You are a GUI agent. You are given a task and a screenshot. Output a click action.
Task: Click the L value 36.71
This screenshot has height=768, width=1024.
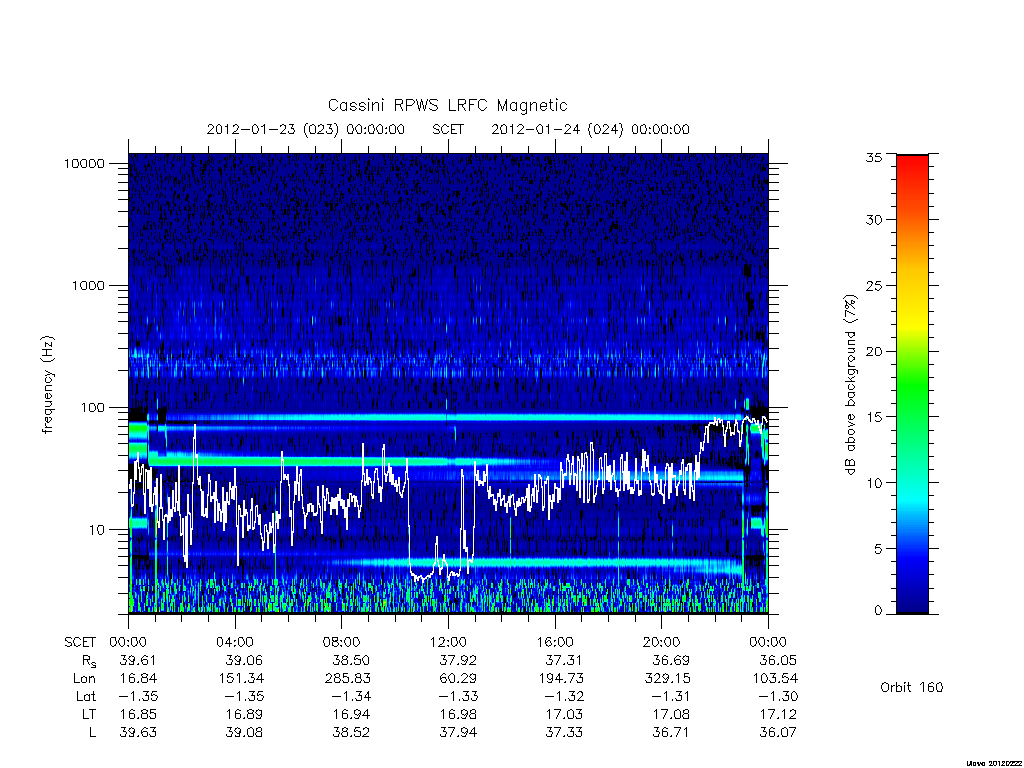[x=671, y=733]
